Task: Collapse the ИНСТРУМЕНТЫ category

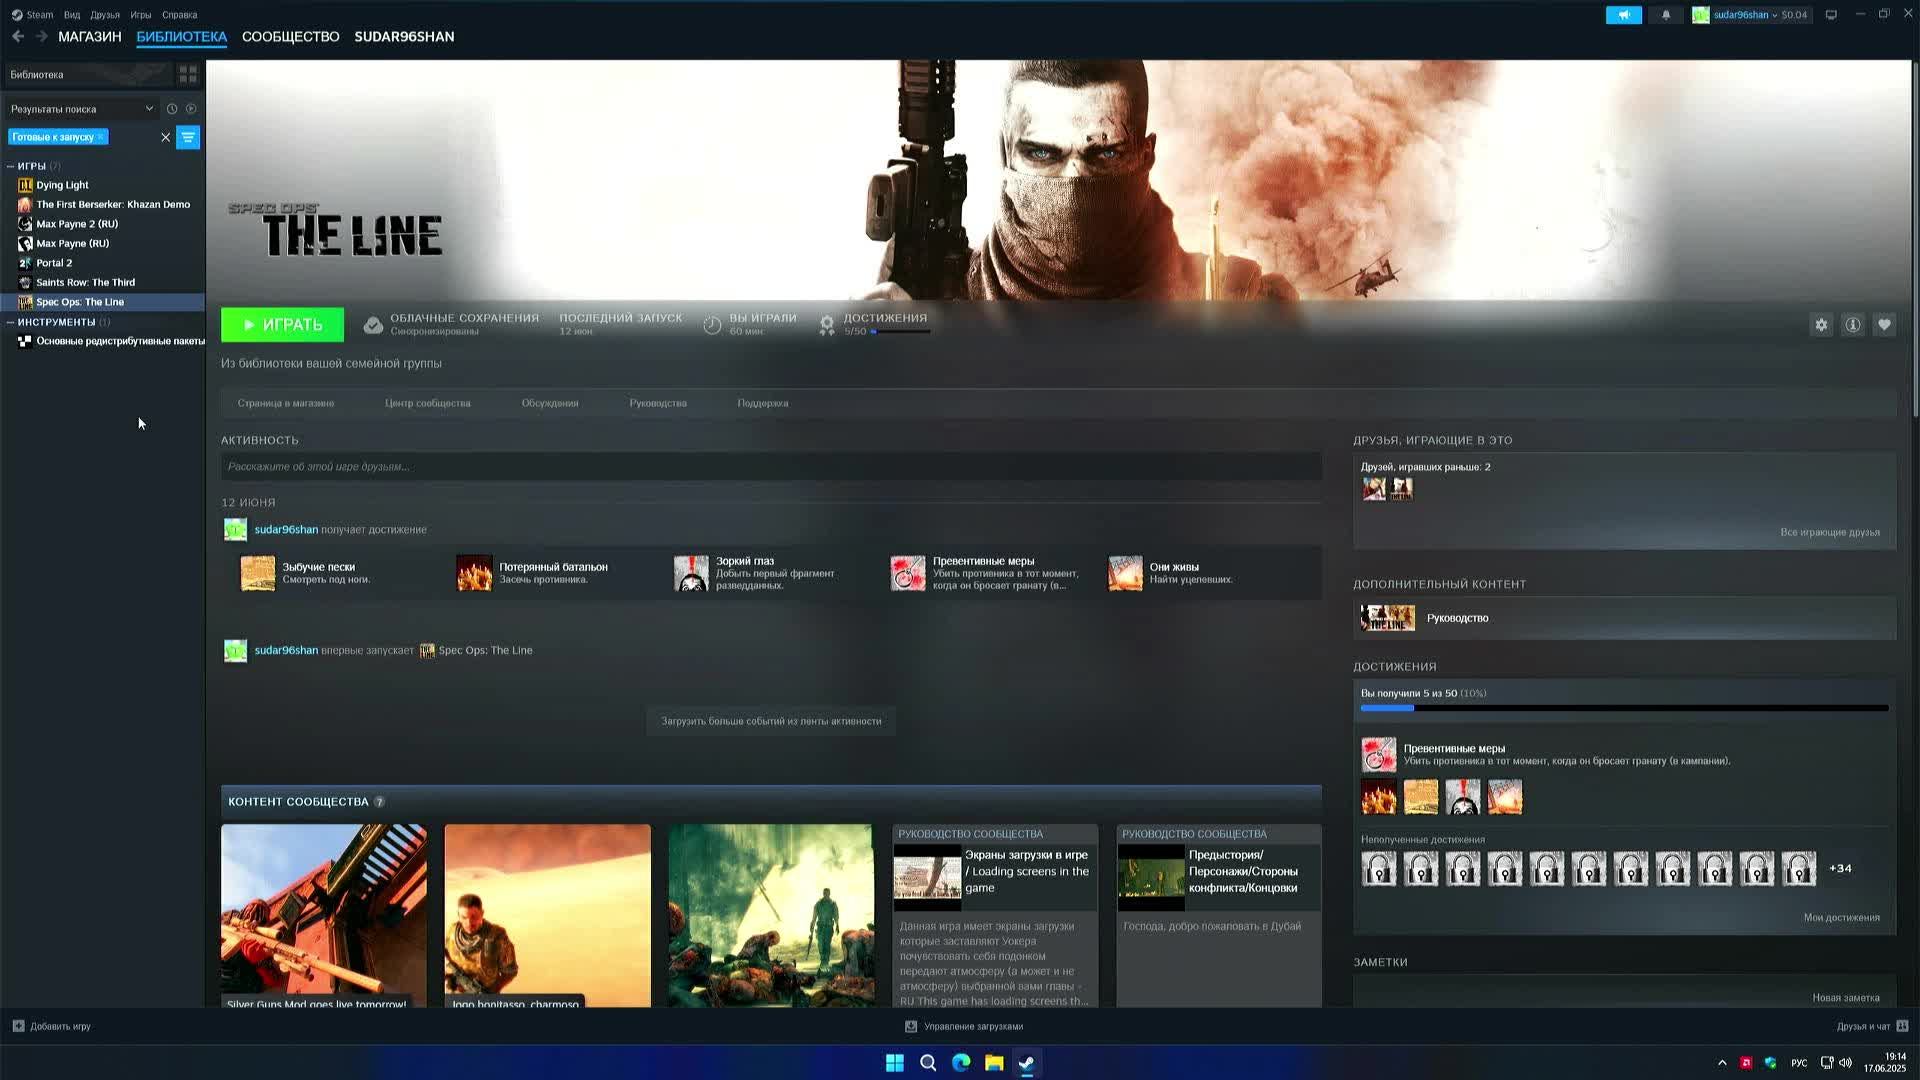Action: pyautogui.click(x=11, y=322)
